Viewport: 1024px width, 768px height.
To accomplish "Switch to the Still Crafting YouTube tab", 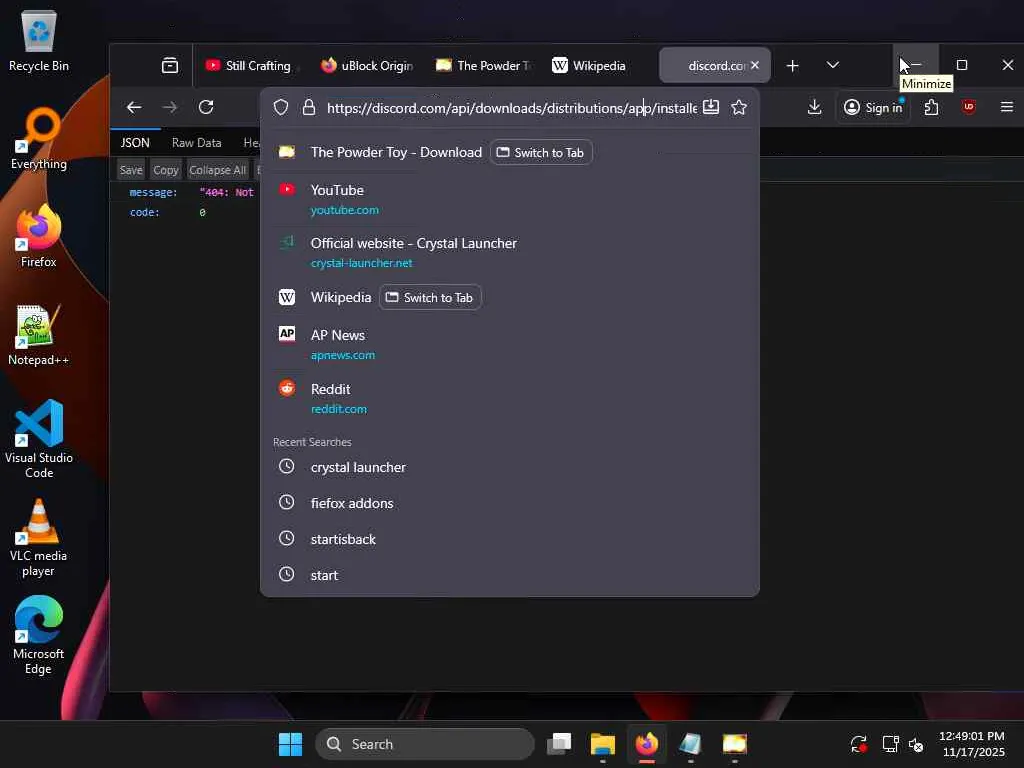I will click(x=249, y=65).
